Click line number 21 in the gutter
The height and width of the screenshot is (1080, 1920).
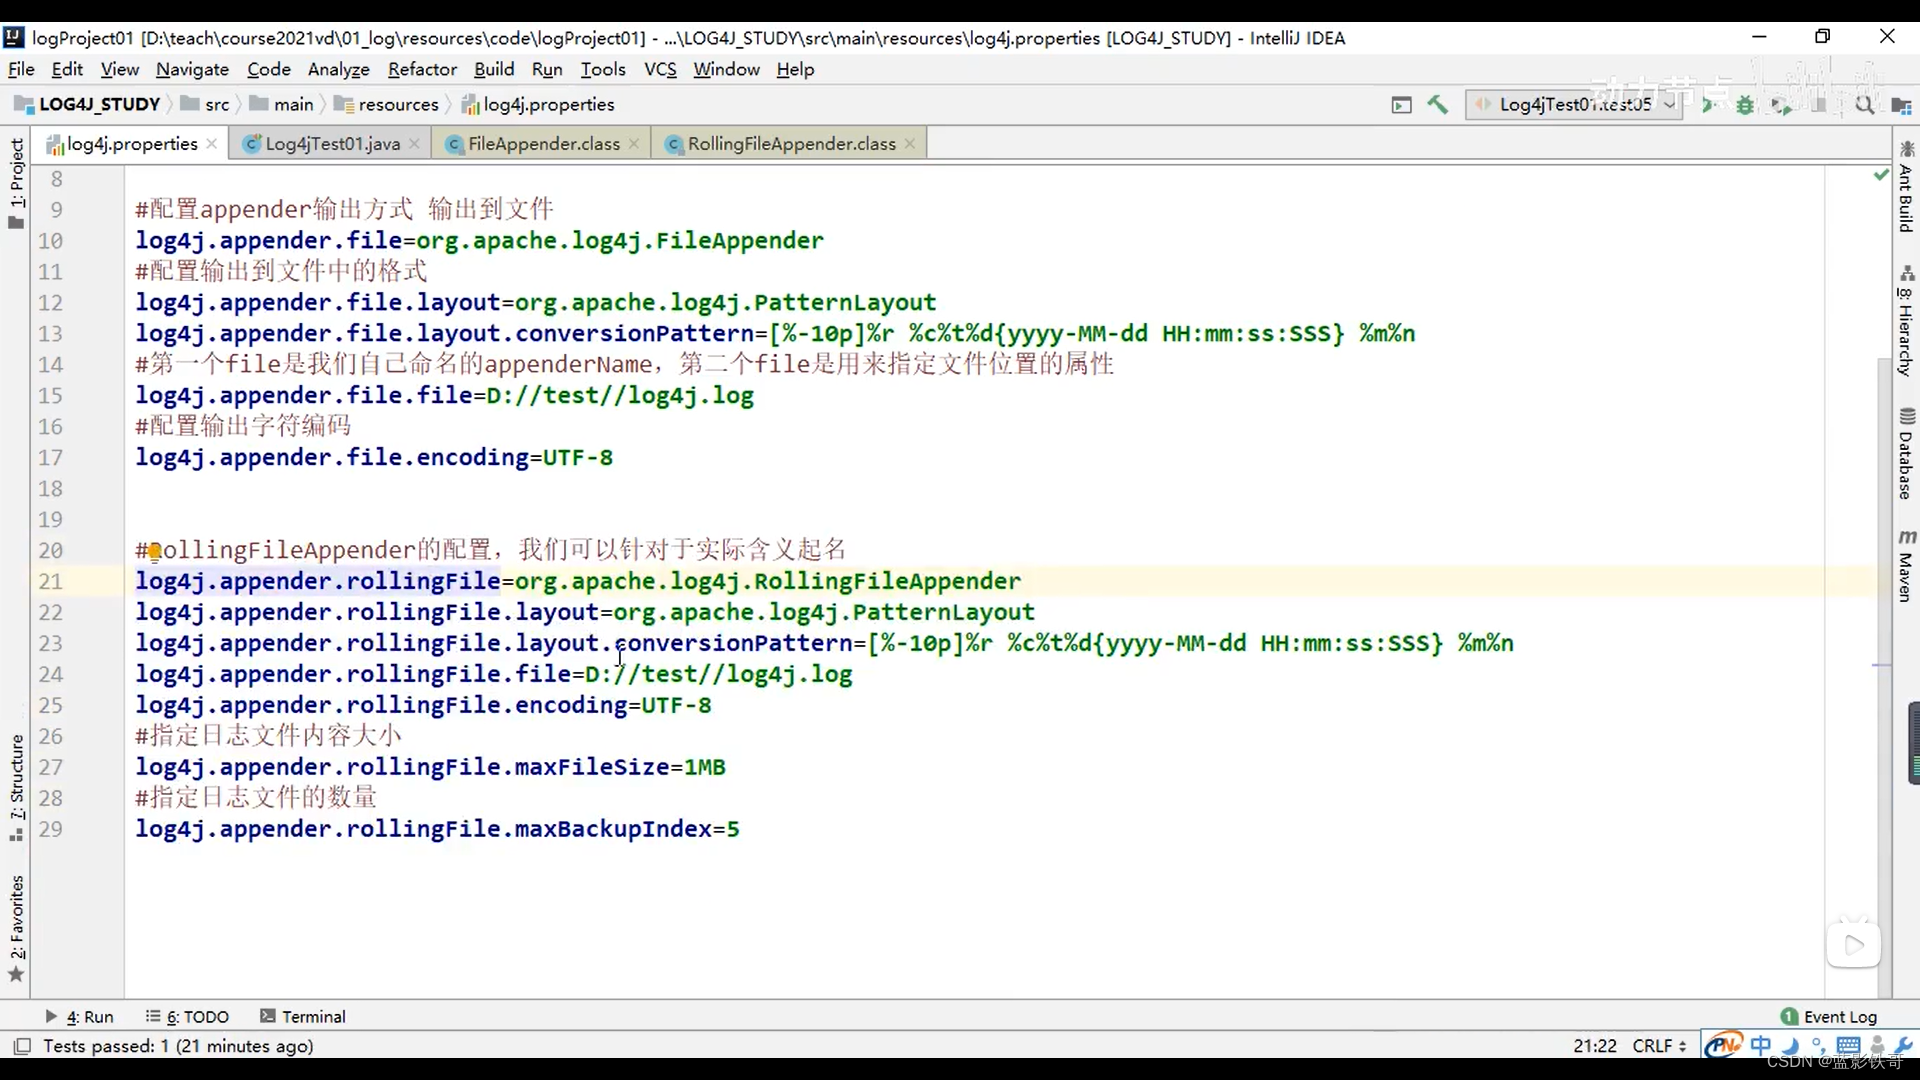coord(50,581)
